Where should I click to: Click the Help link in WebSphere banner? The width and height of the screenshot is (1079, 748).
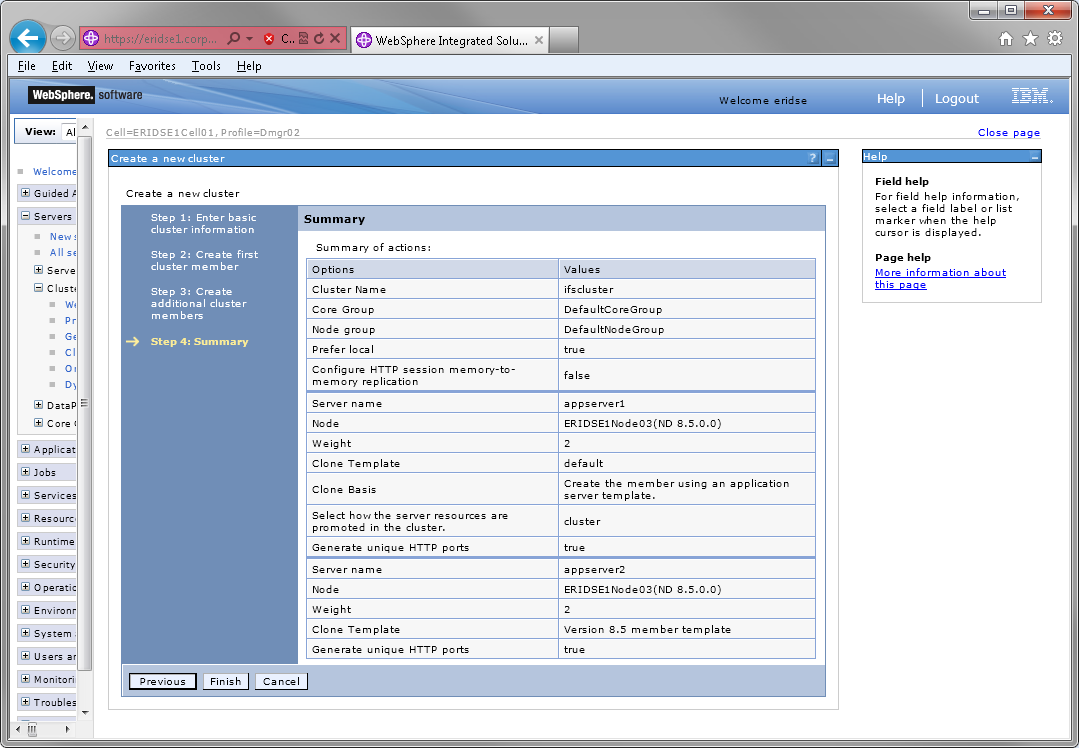pyautogui.click(x=890, y=98)
